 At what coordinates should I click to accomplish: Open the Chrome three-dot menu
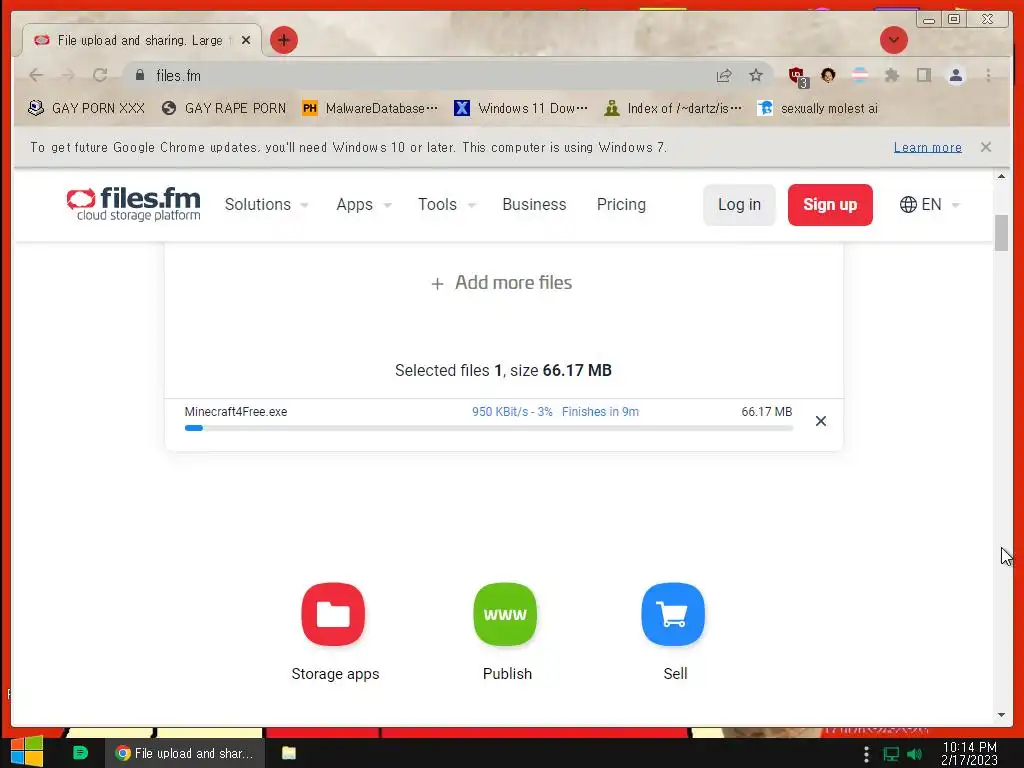pyautogui.click(x=988, y=75)
